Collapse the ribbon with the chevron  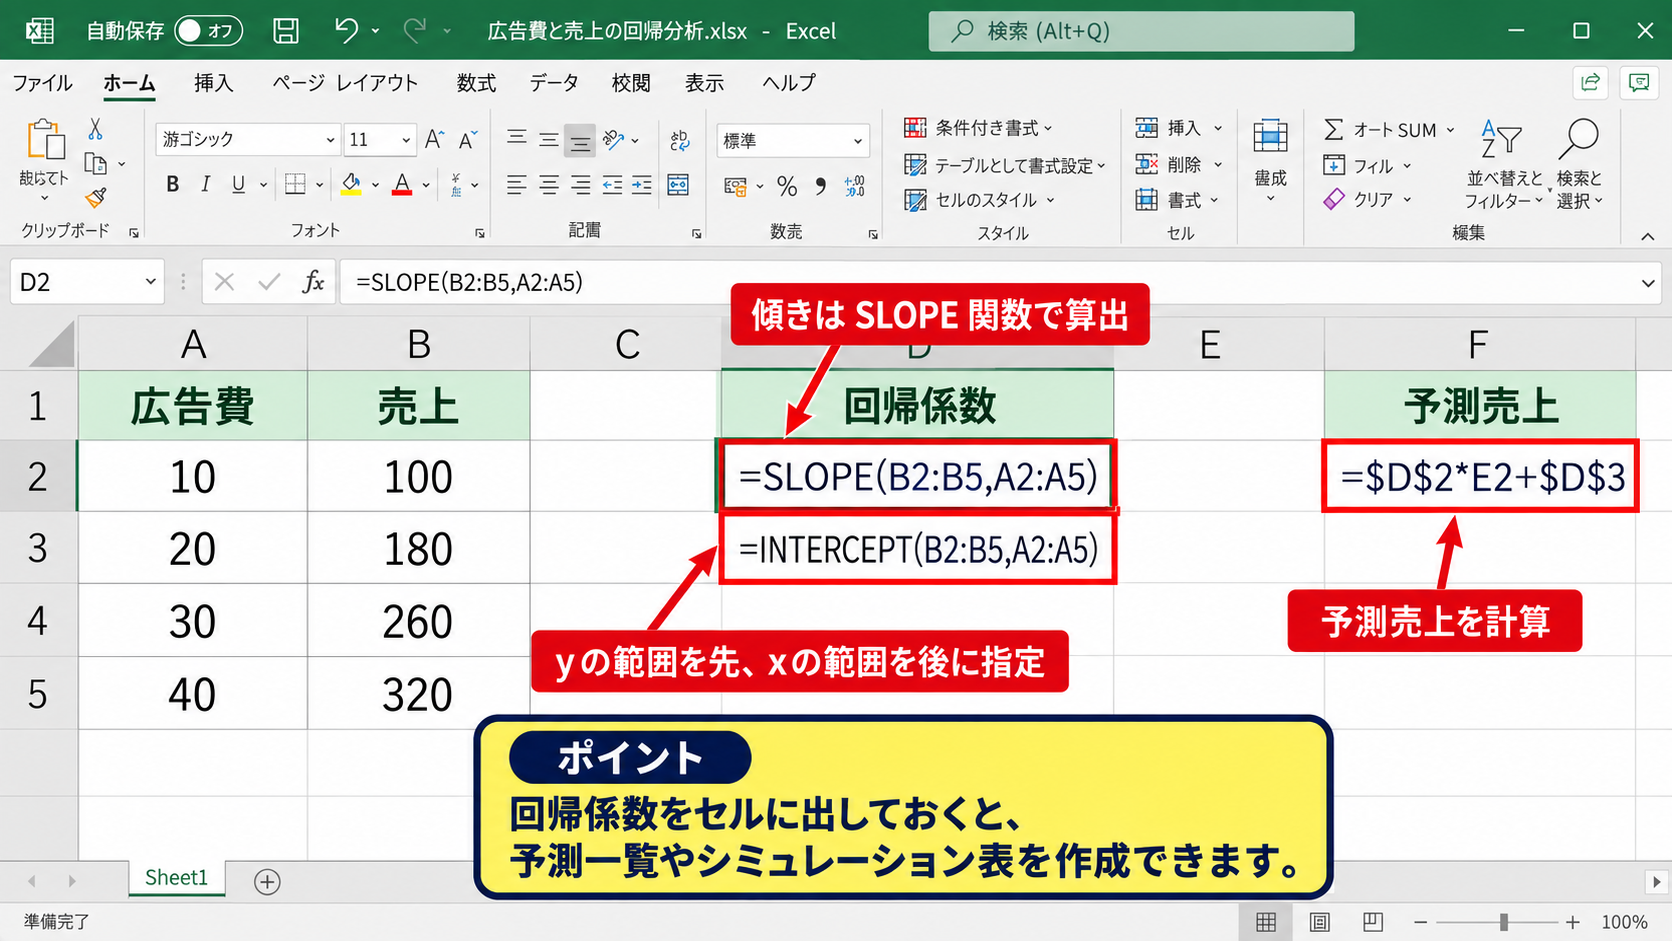click(1647, 236)
